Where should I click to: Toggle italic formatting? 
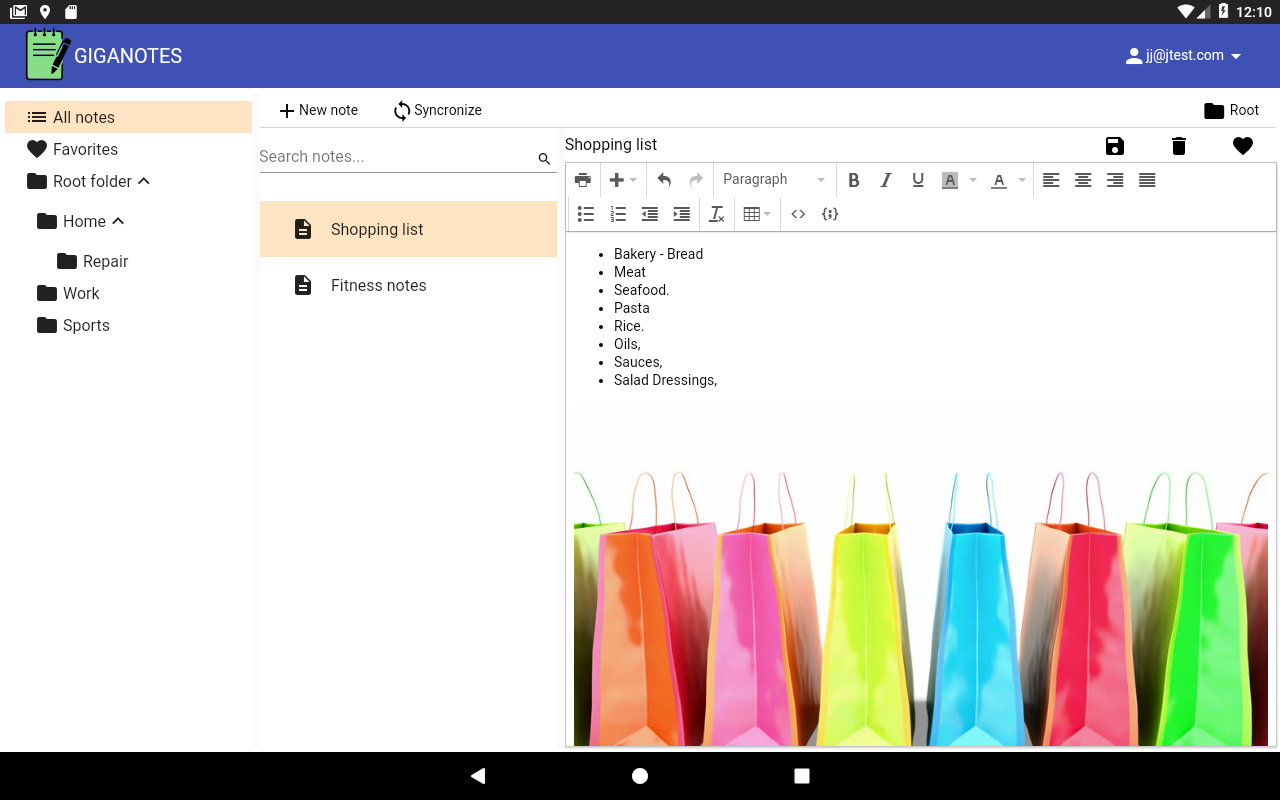pos(886,180)
